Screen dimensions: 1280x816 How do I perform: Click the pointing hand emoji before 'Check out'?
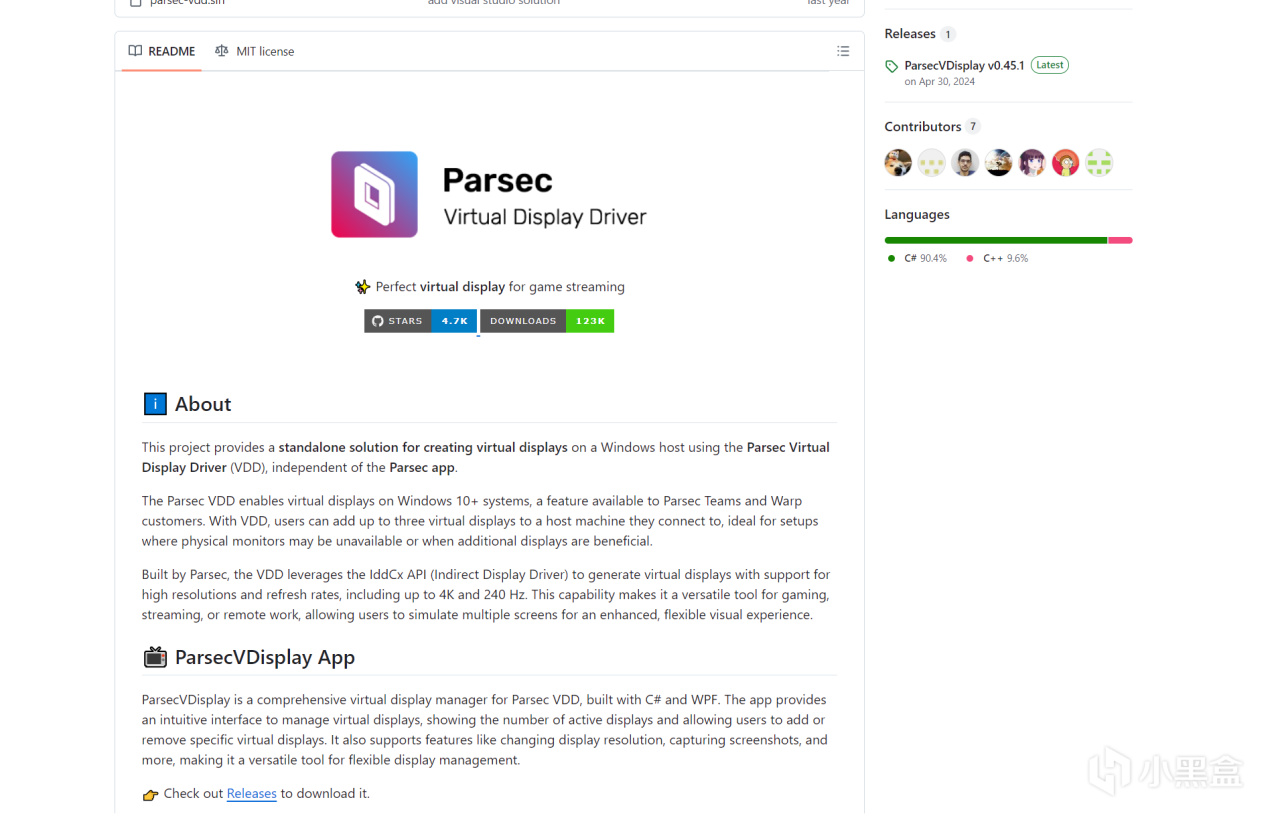[150, 795]
